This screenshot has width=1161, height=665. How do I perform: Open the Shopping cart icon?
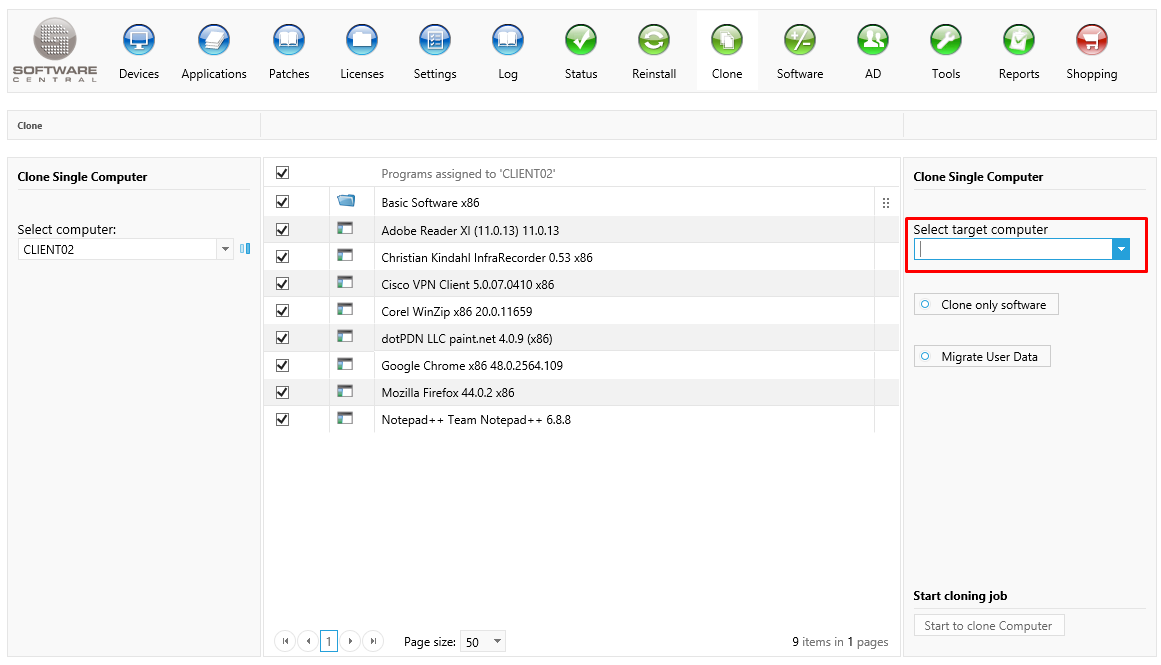click(1091, 41)
